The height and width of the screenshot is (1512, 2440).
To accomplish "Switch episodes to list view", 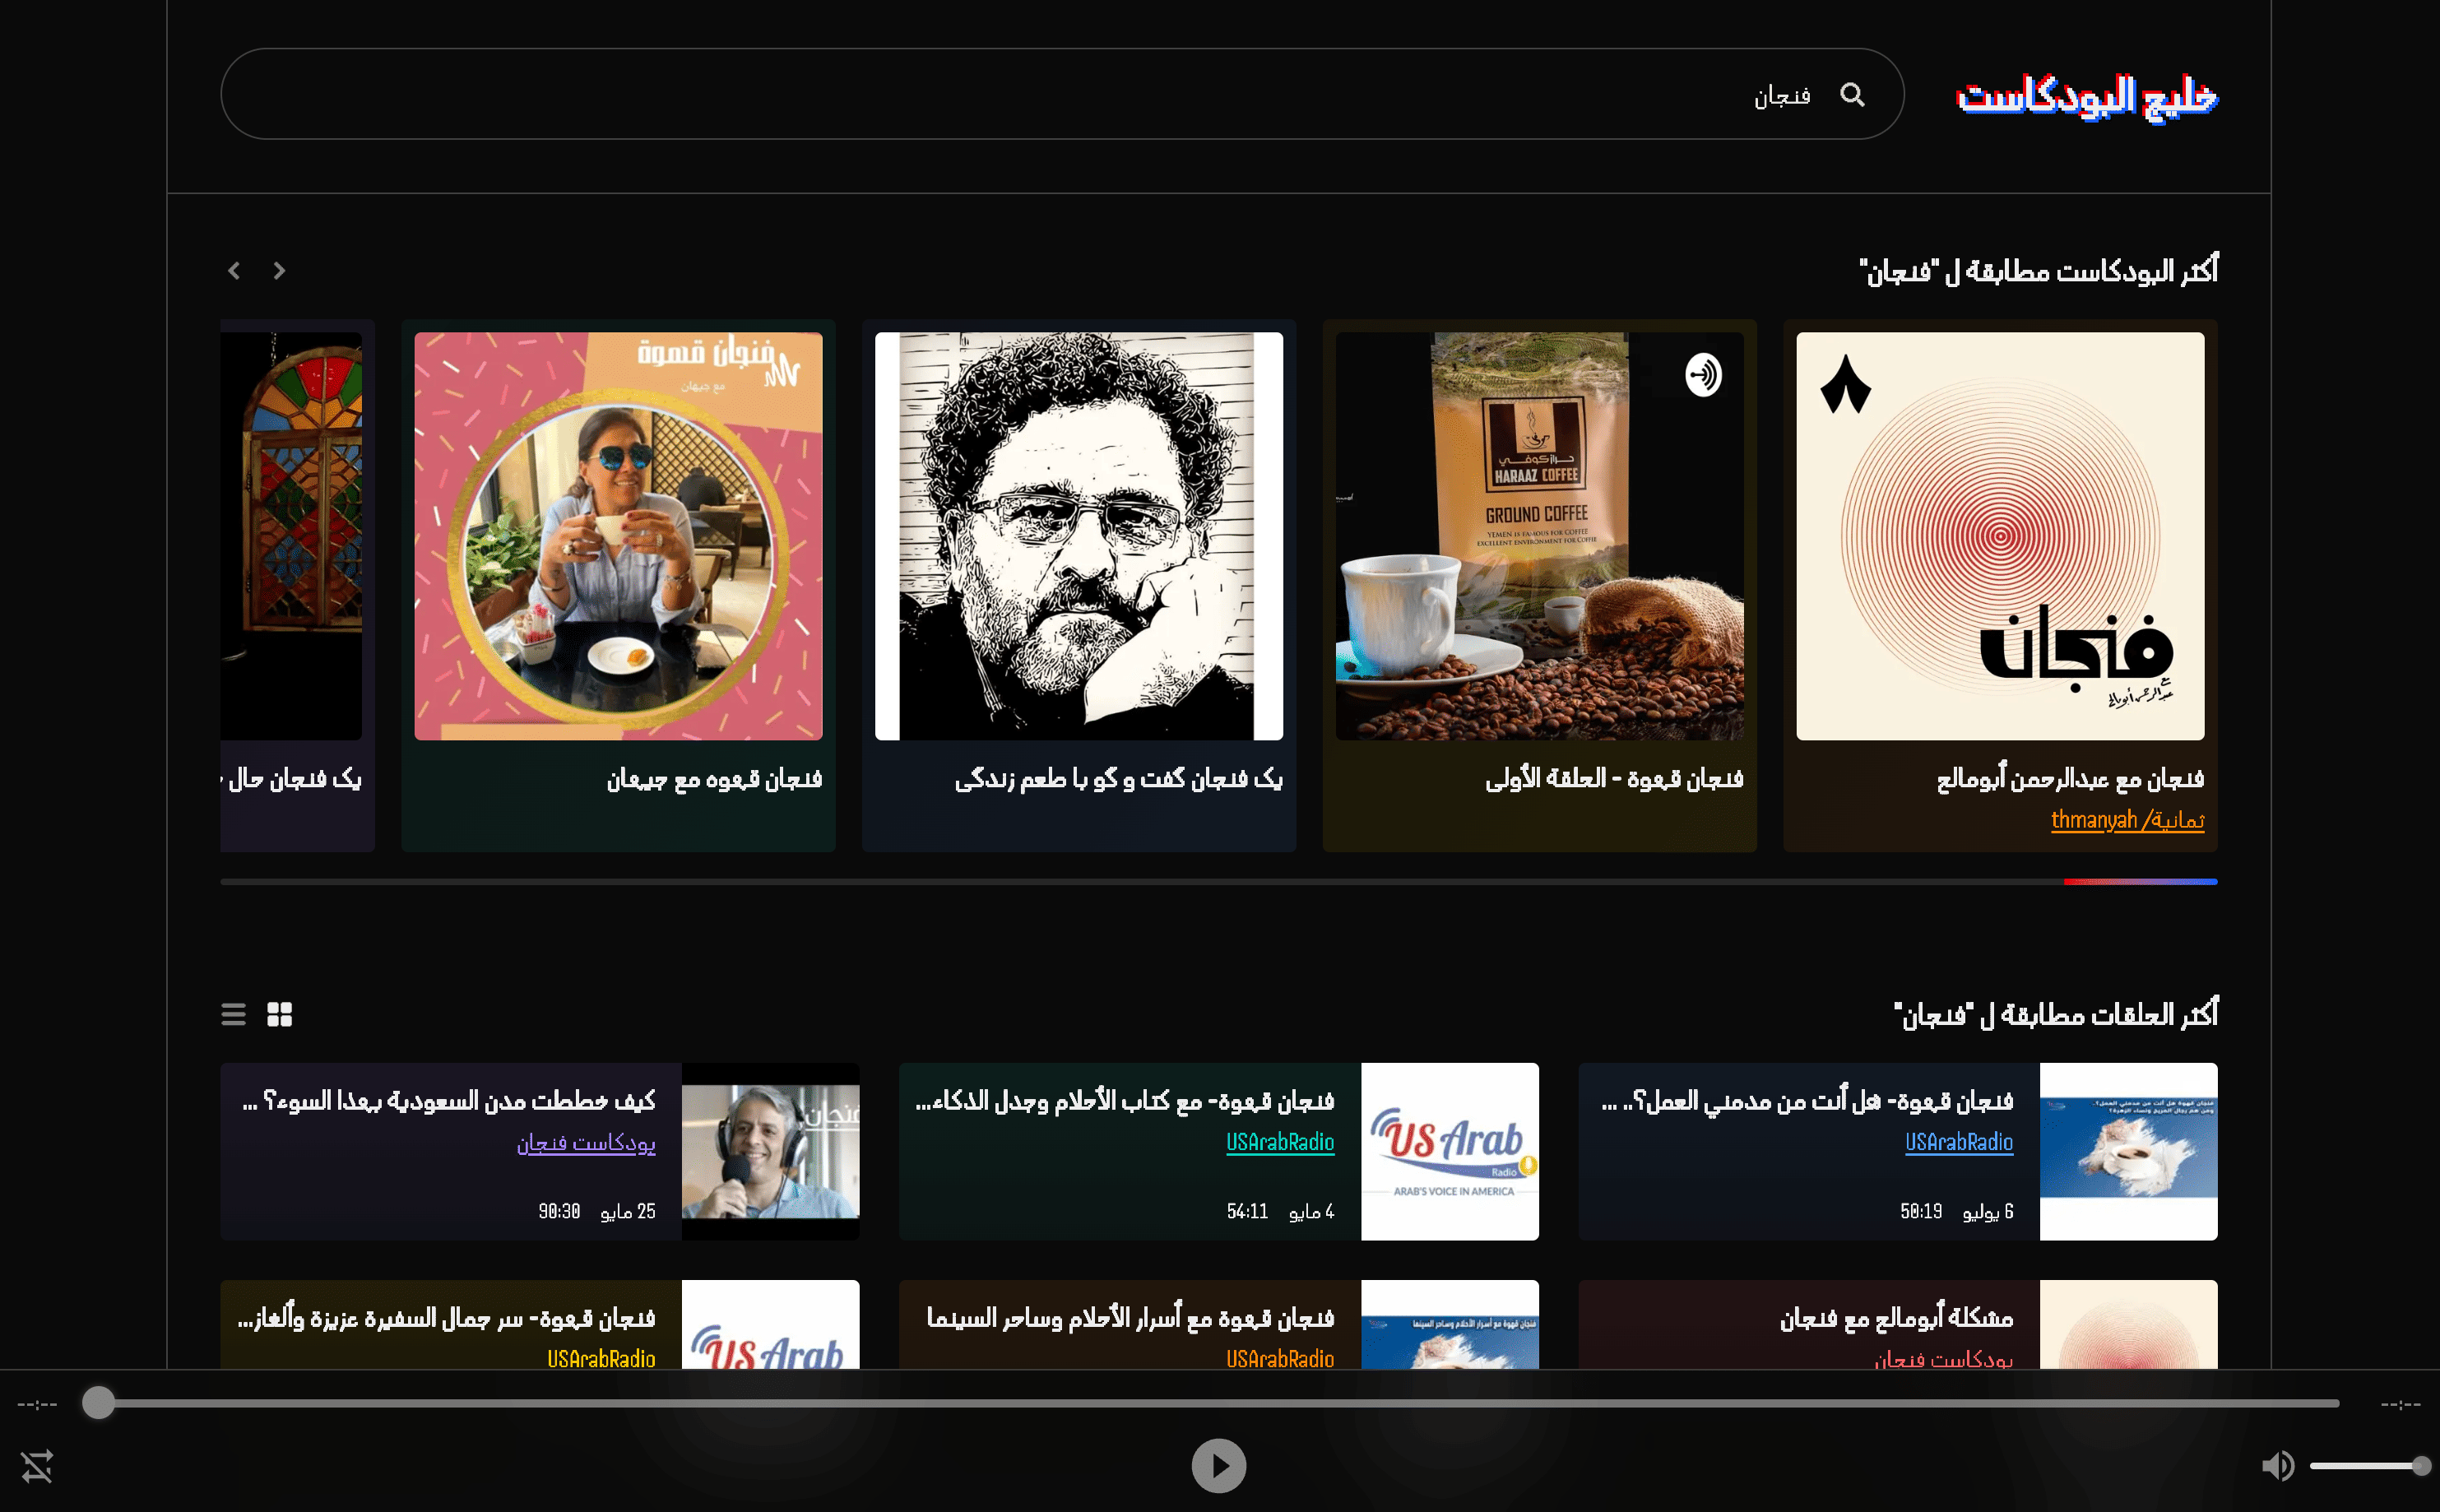I will (x=233, y=1014).
